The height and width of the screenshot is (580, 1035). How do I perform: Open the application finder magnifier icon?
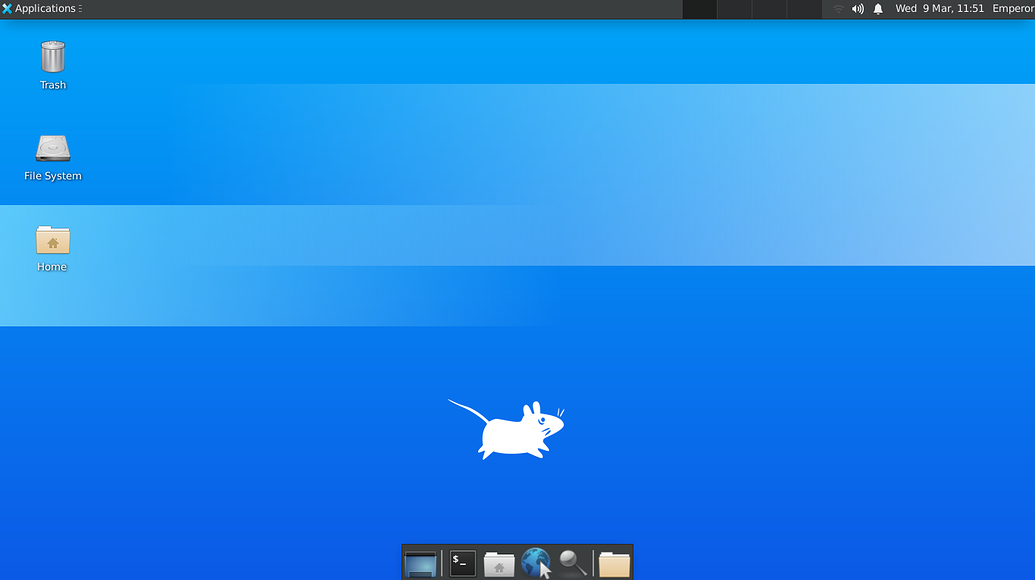pos(572,563)
